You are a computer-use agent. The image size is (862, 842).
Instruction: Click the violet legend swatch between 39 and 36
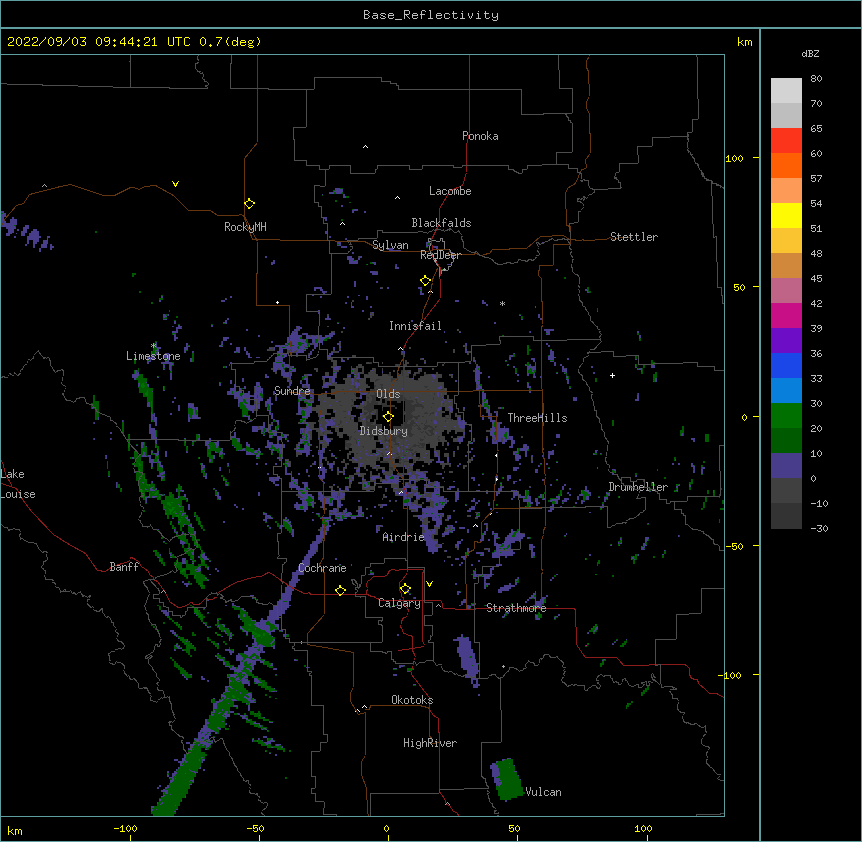coord(786,341)
